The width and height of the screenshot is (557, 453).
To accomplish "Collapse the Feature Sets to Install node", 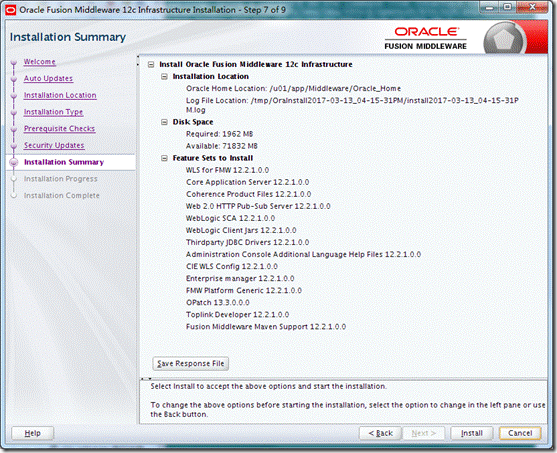I will point(164,158).
